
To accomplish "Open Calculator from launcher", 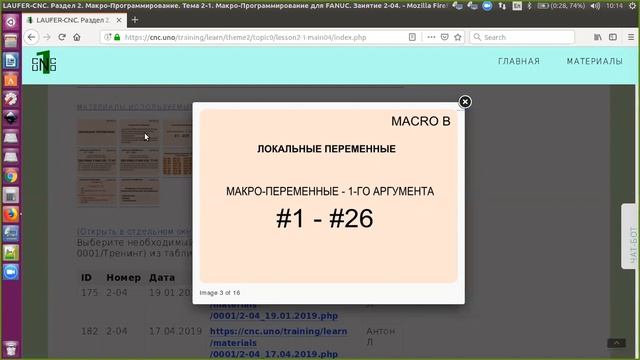I will (11, 196).
